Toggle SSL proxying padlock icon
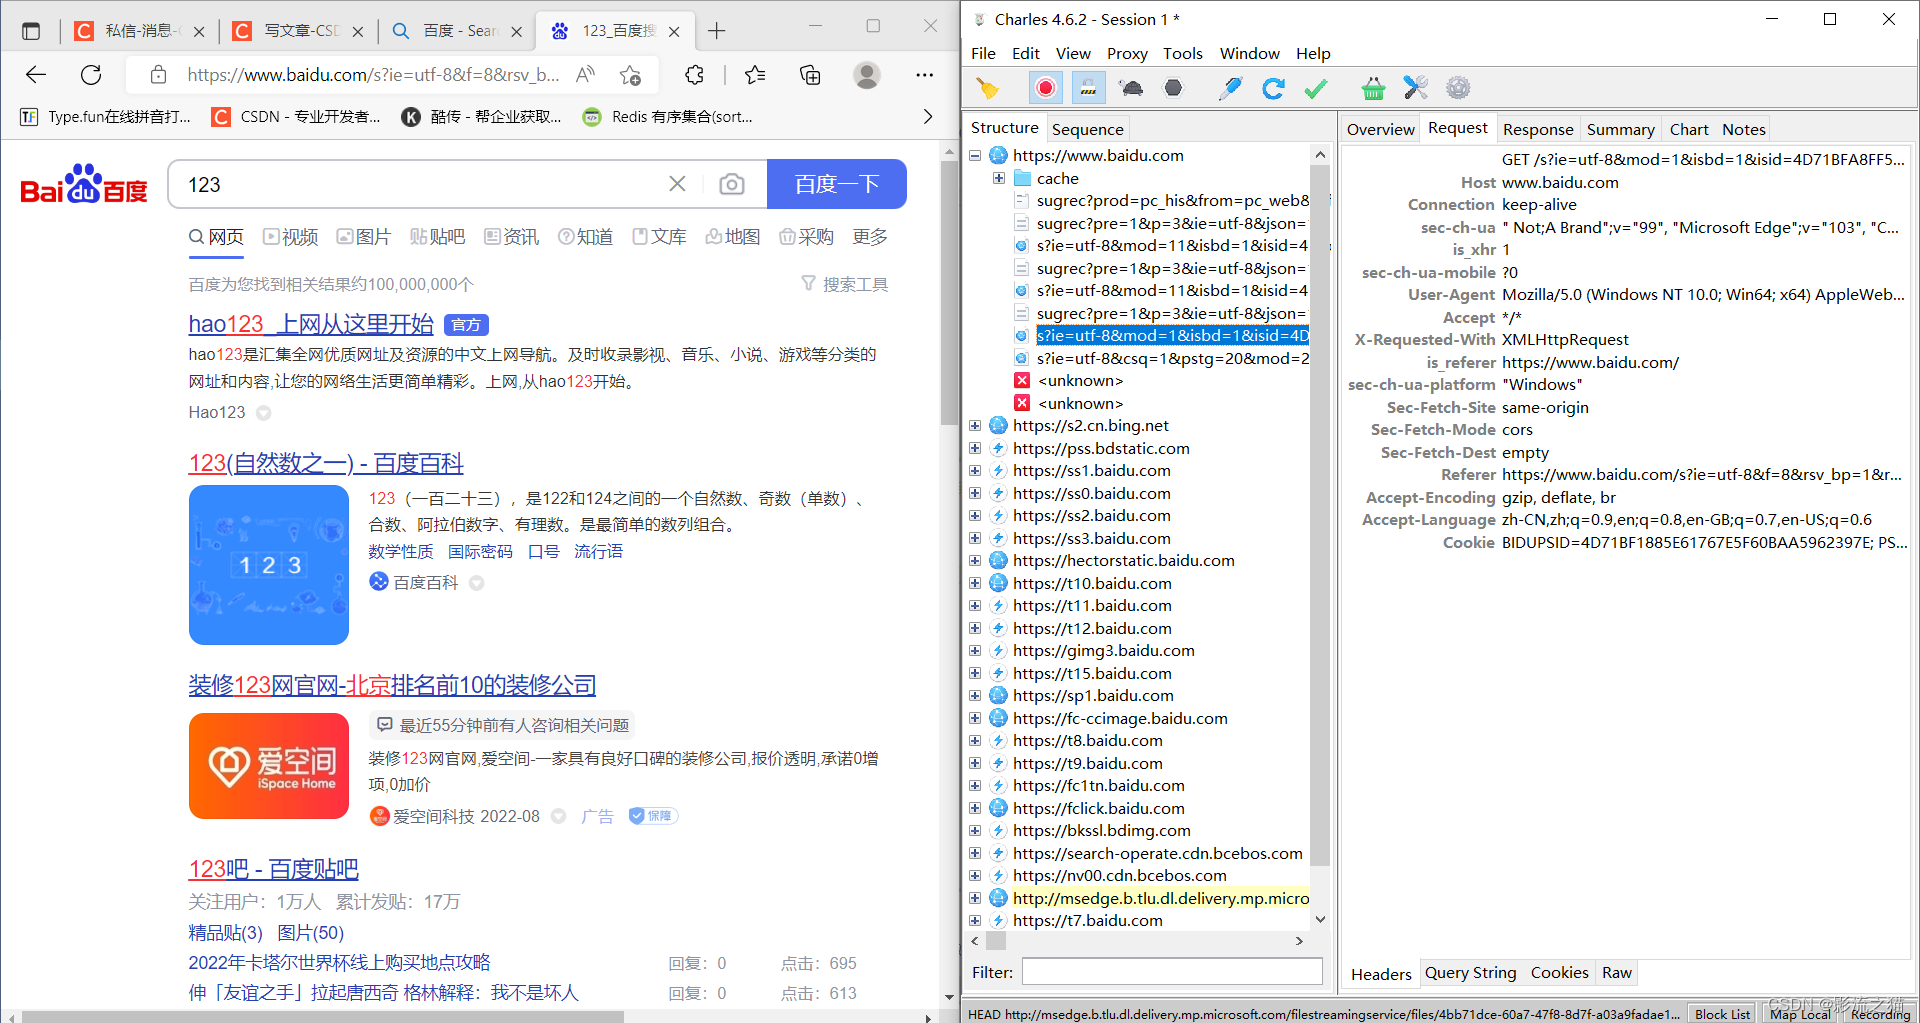The width and height of the screenshot is (1920, 1023). 1088,89
